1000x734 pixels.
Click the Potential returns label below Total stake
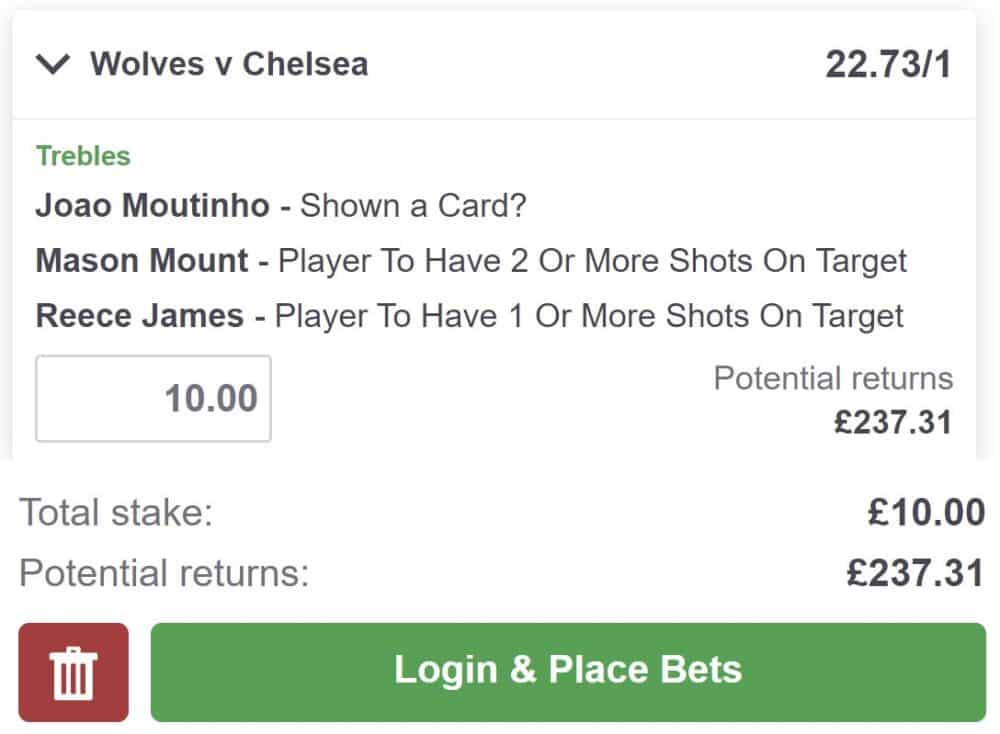coord(164,574)
